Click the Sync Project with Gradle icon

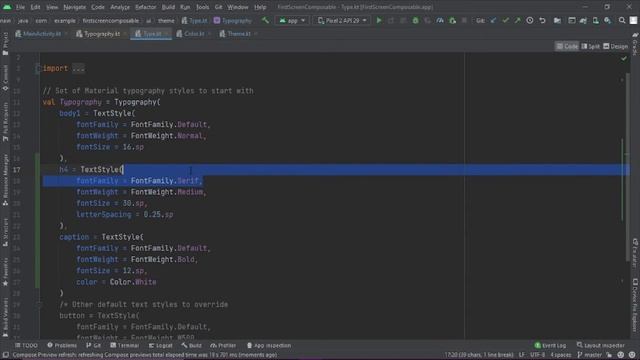click(x=583, y=20)
